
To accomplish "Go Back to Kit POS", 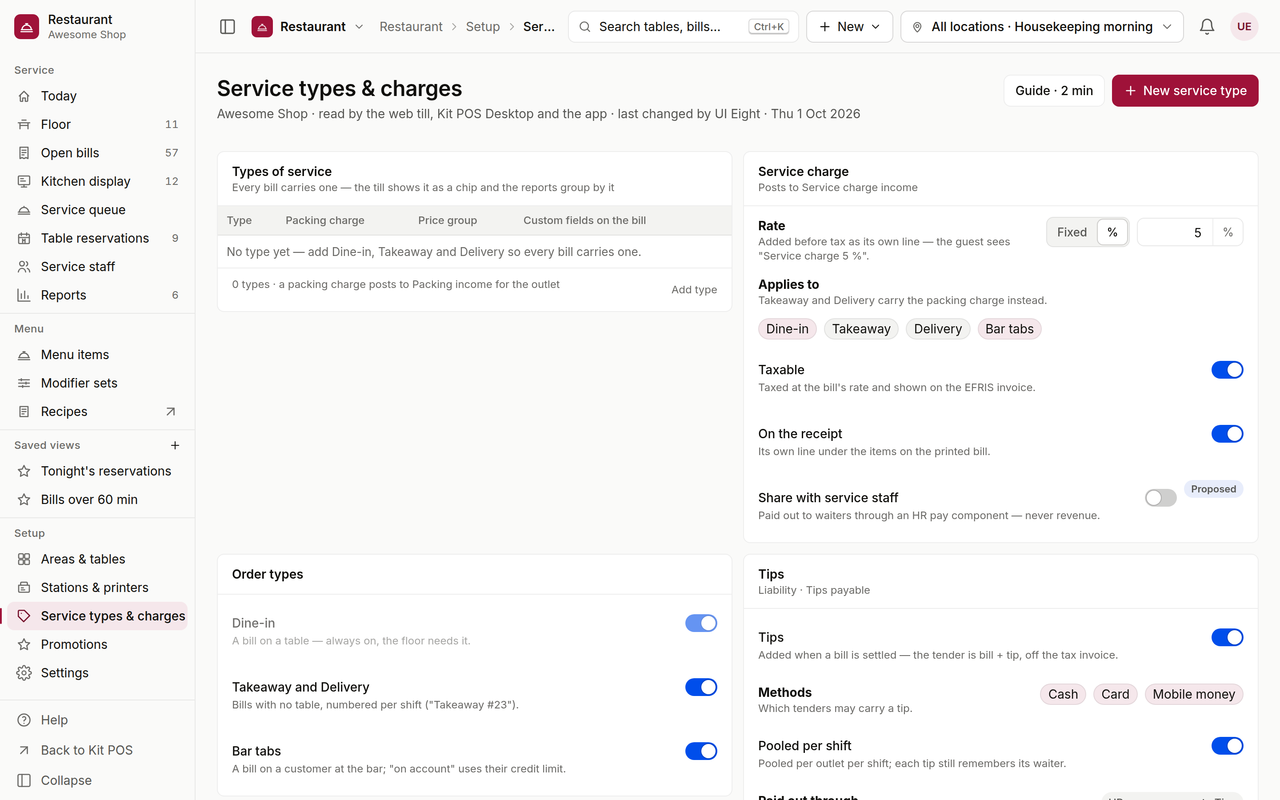I will 97,750.
